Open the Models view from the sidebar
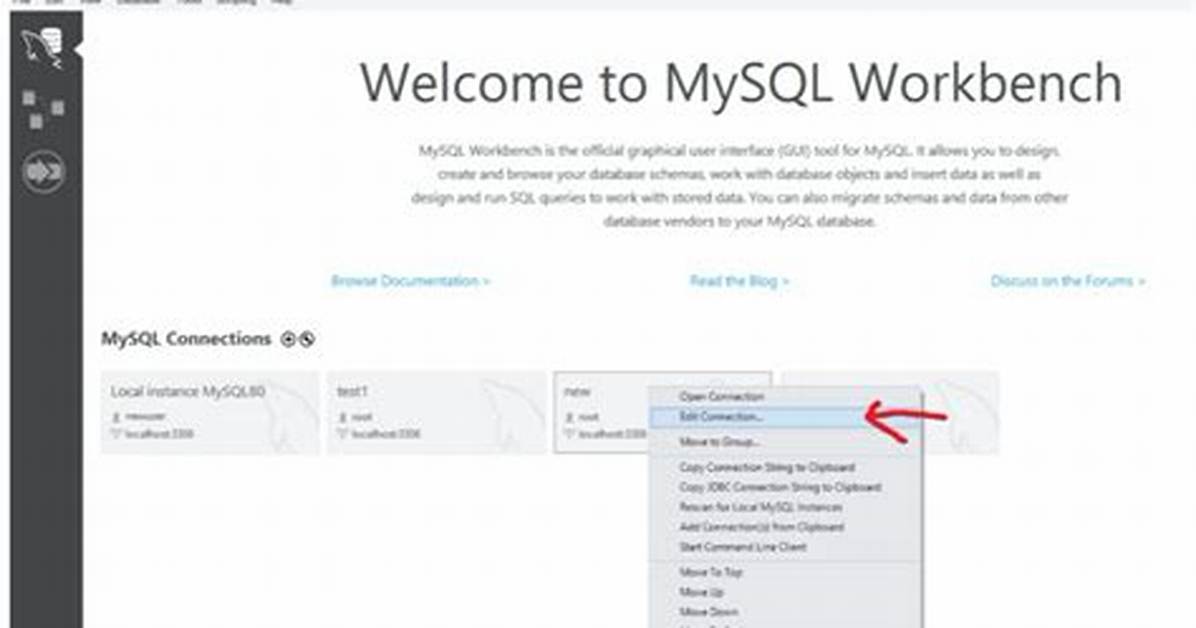 42,109
